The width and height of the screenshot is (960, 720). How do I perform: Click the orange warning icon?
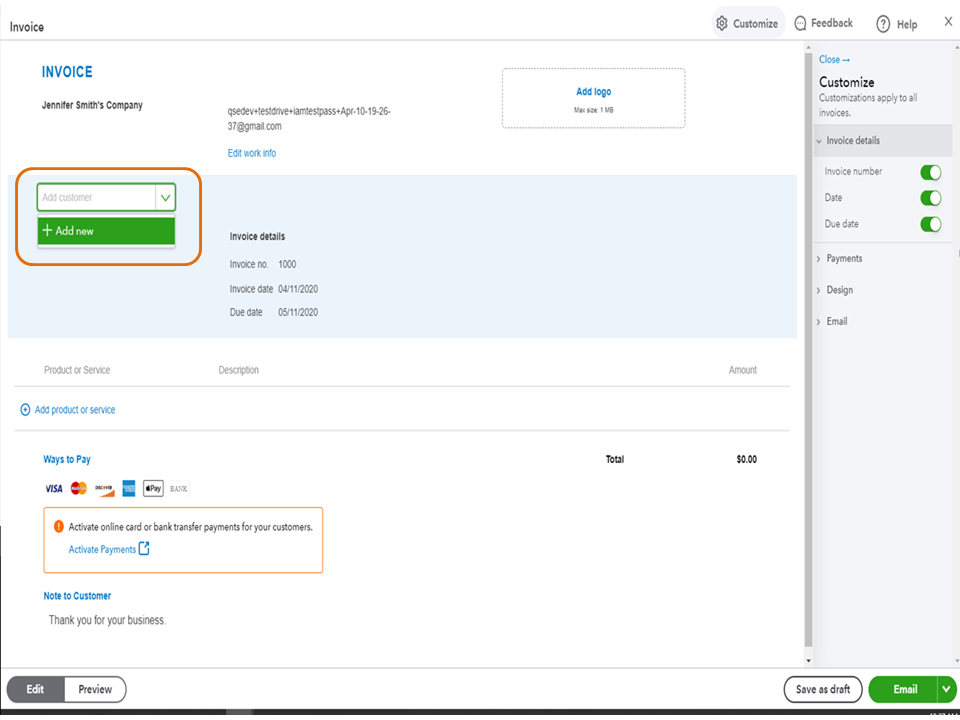point(59,526)
